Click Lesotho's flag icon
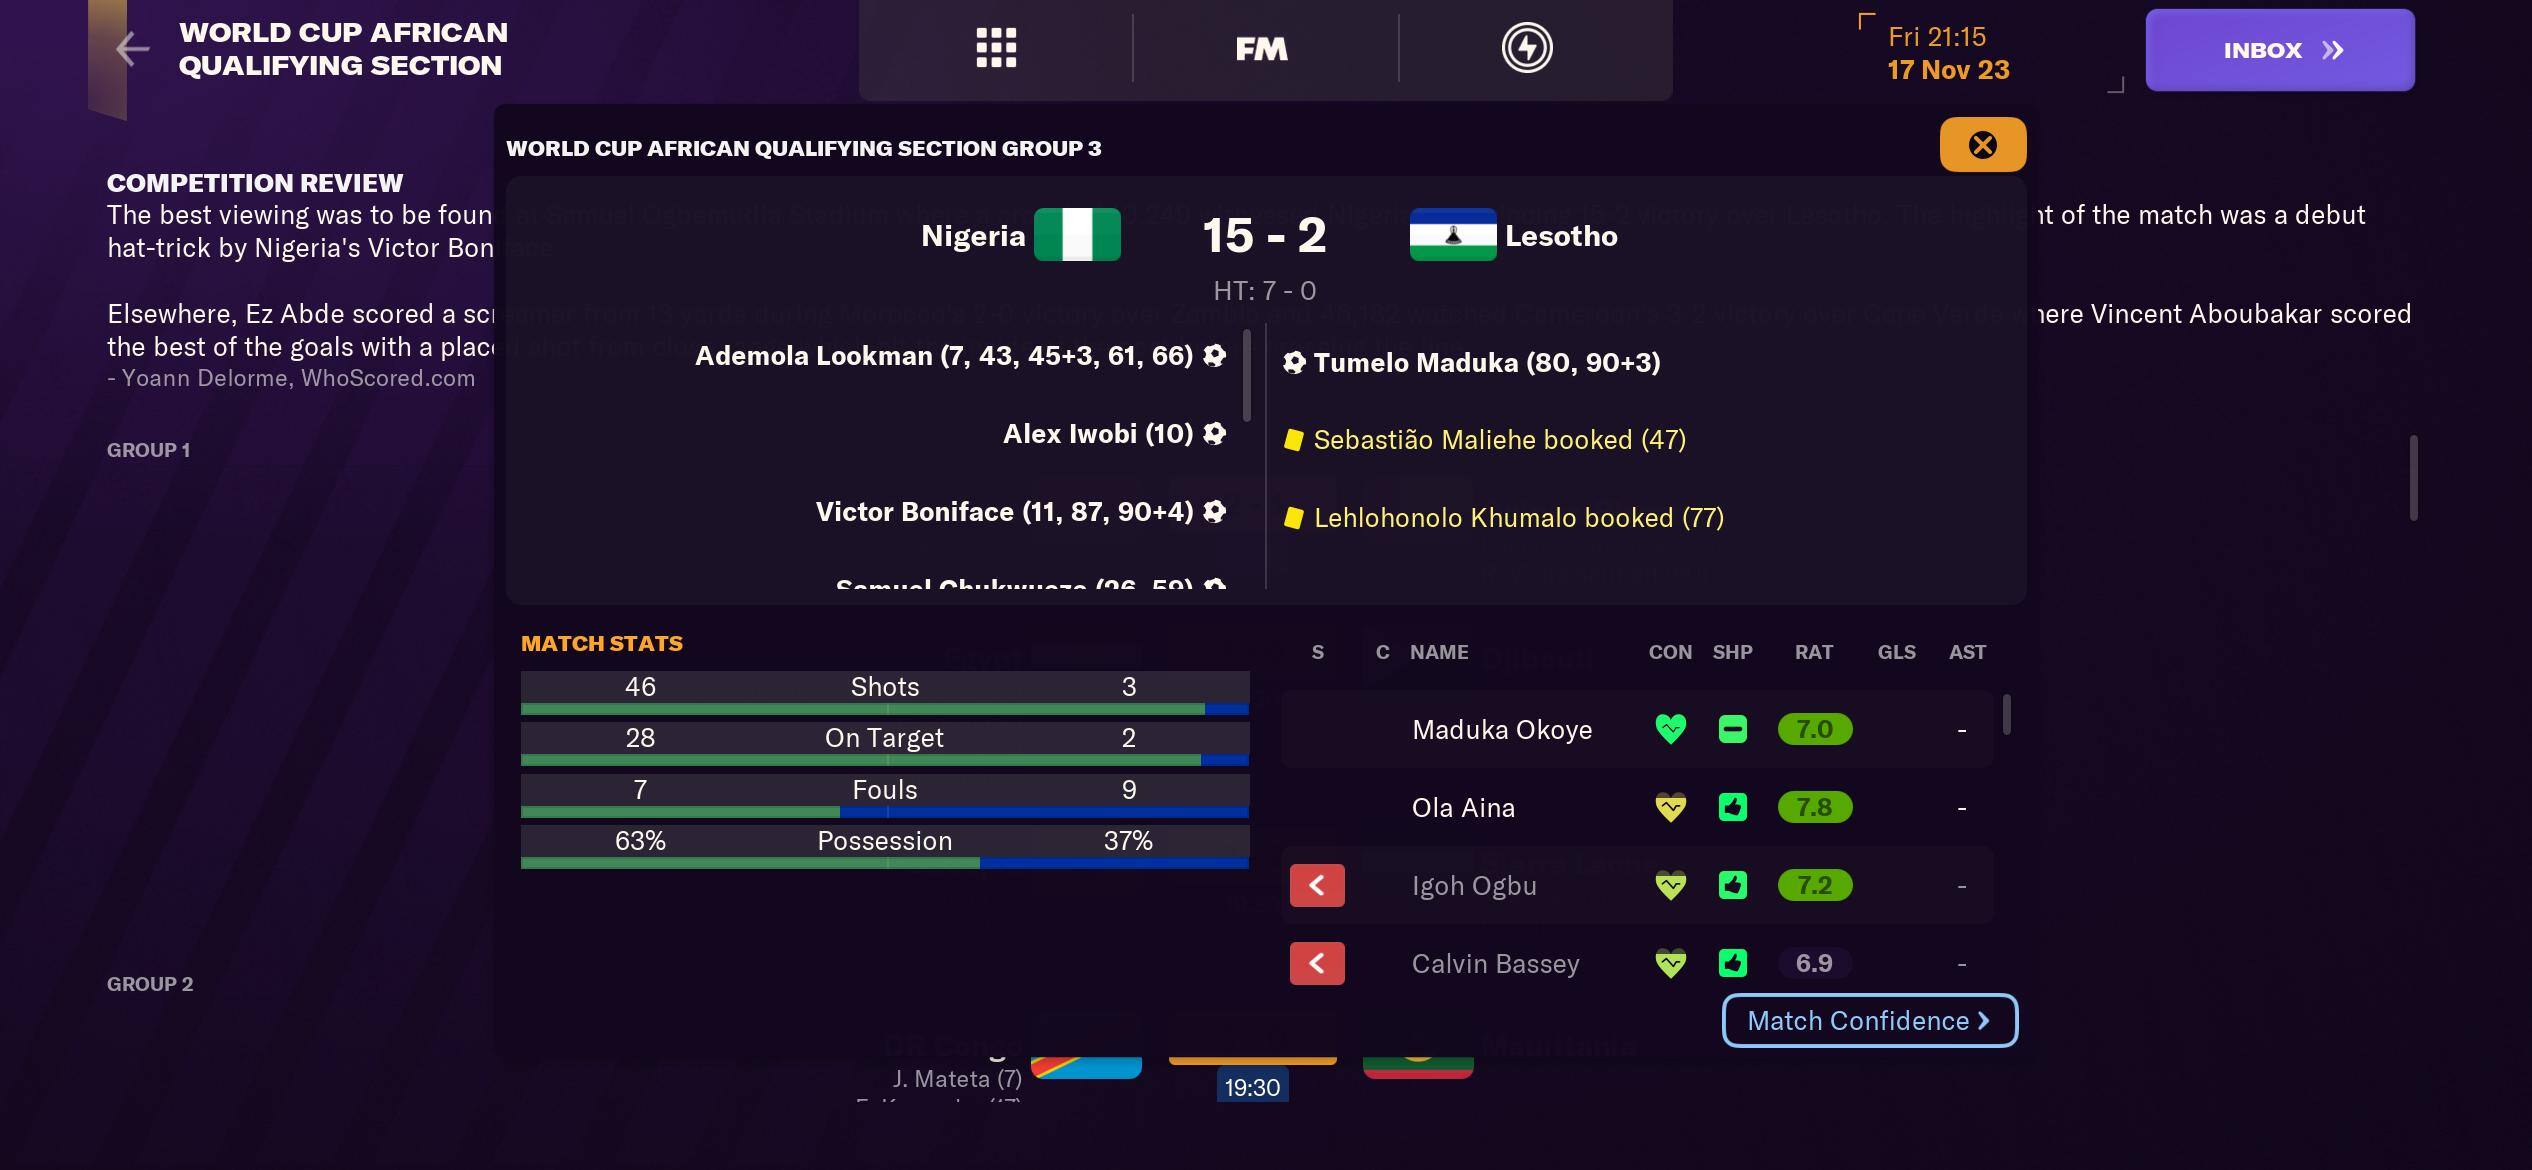The height and width of the screenshot is (1170, 2532). 1452,235
